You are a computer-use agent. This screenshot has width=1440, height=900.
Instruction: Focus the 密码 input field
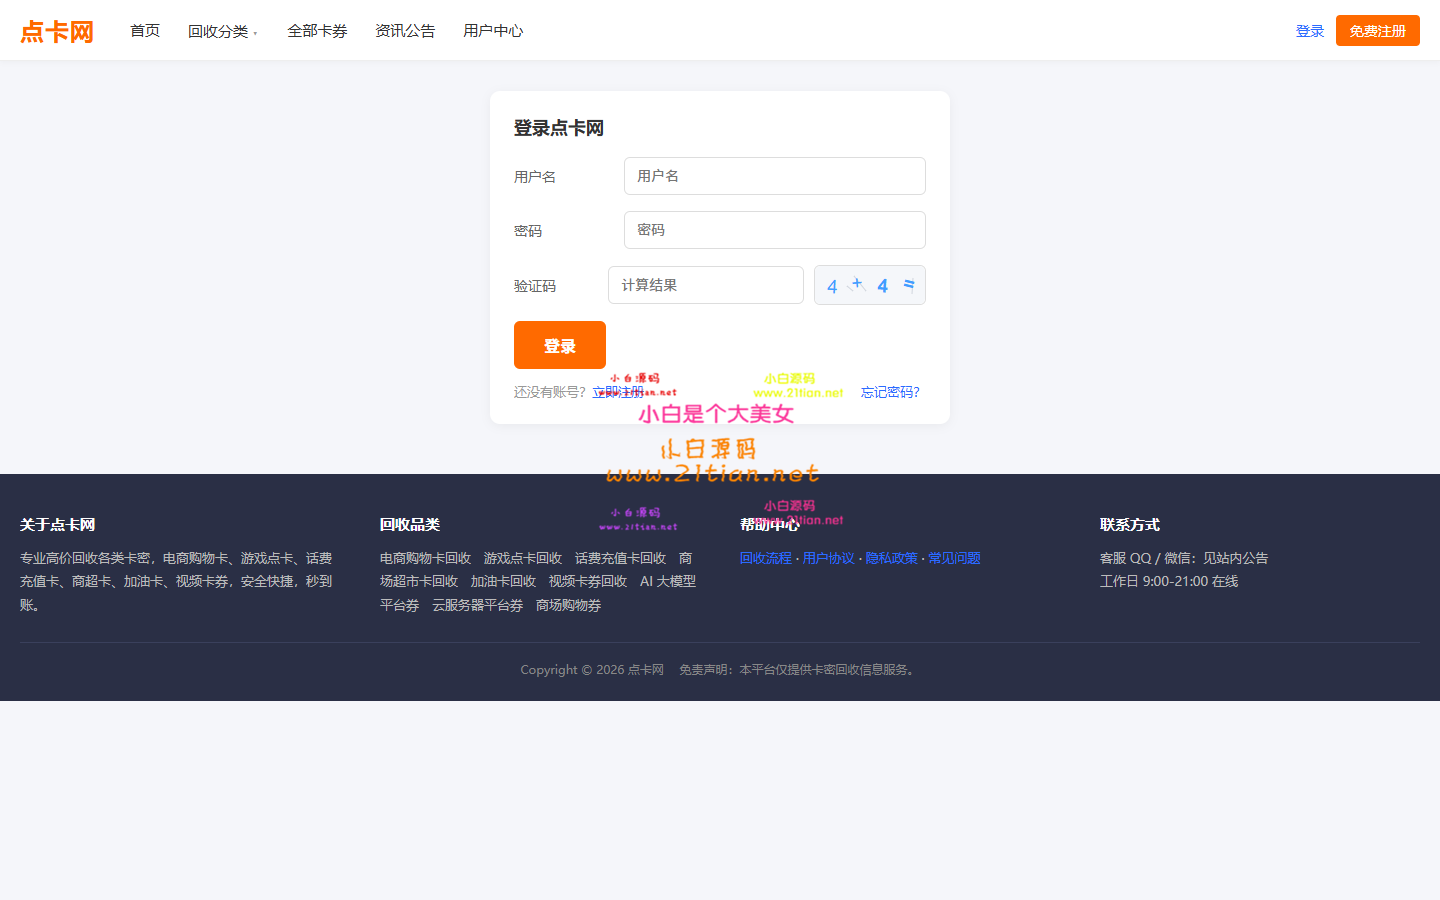775,230
